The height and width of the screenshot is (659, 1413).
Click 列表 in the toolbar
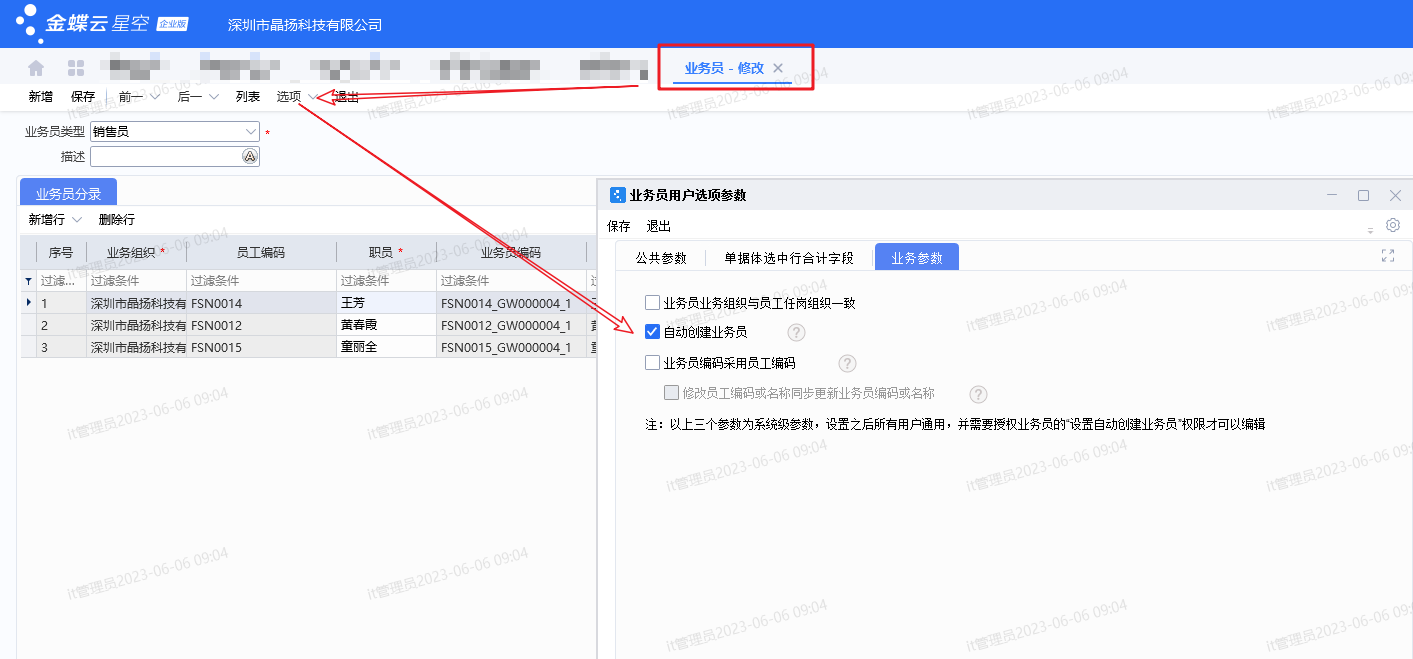click(x=248, y=97)
